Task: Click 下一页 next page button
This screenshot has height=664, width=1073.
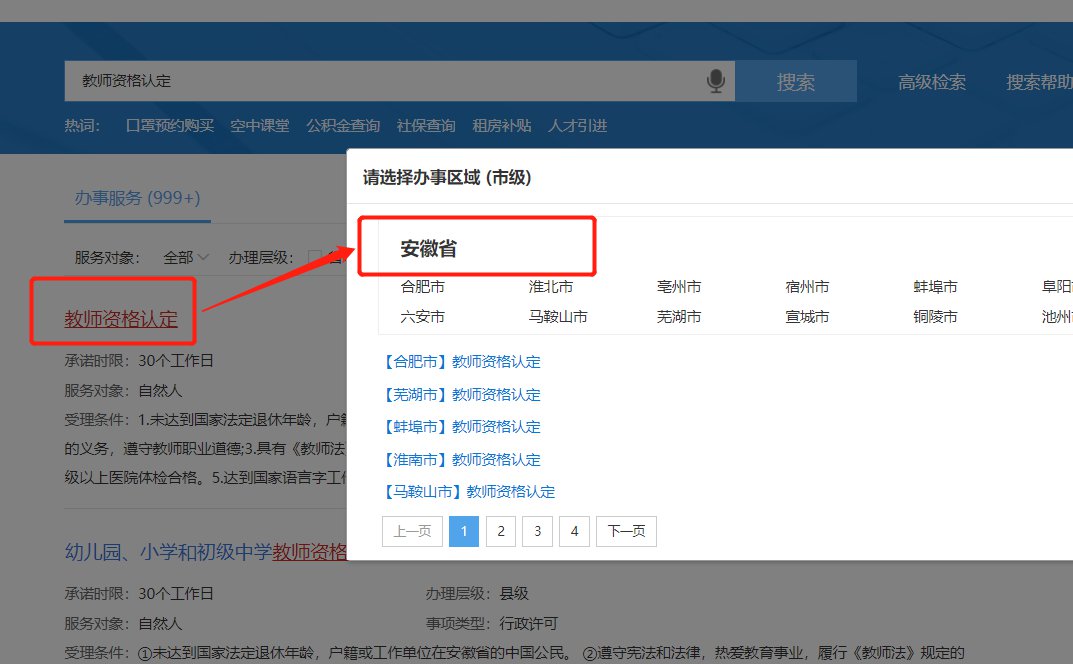Action: pos(626,531)
